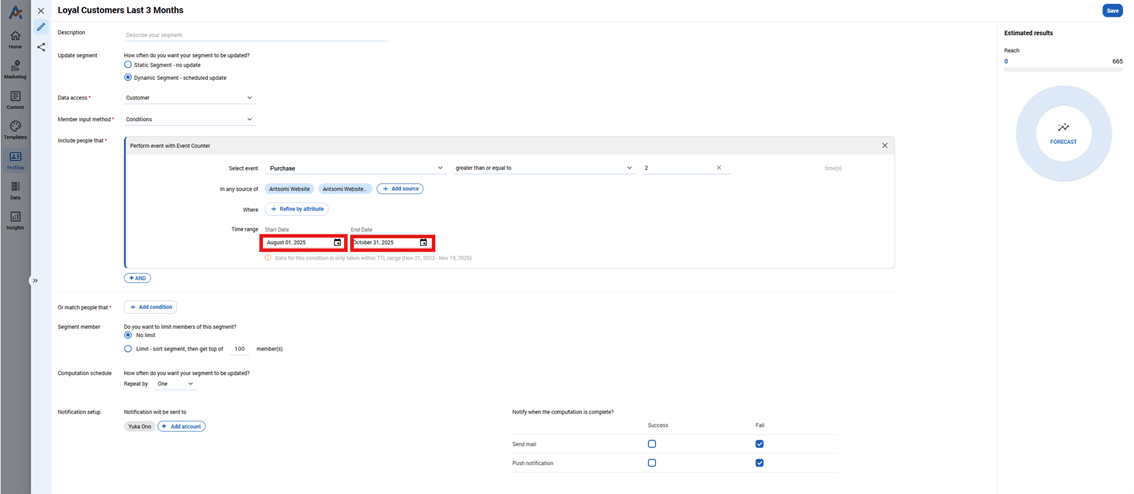Open Member input method Conditions dropdown
Screen dimensions: 1134x494
coord(189,119)
